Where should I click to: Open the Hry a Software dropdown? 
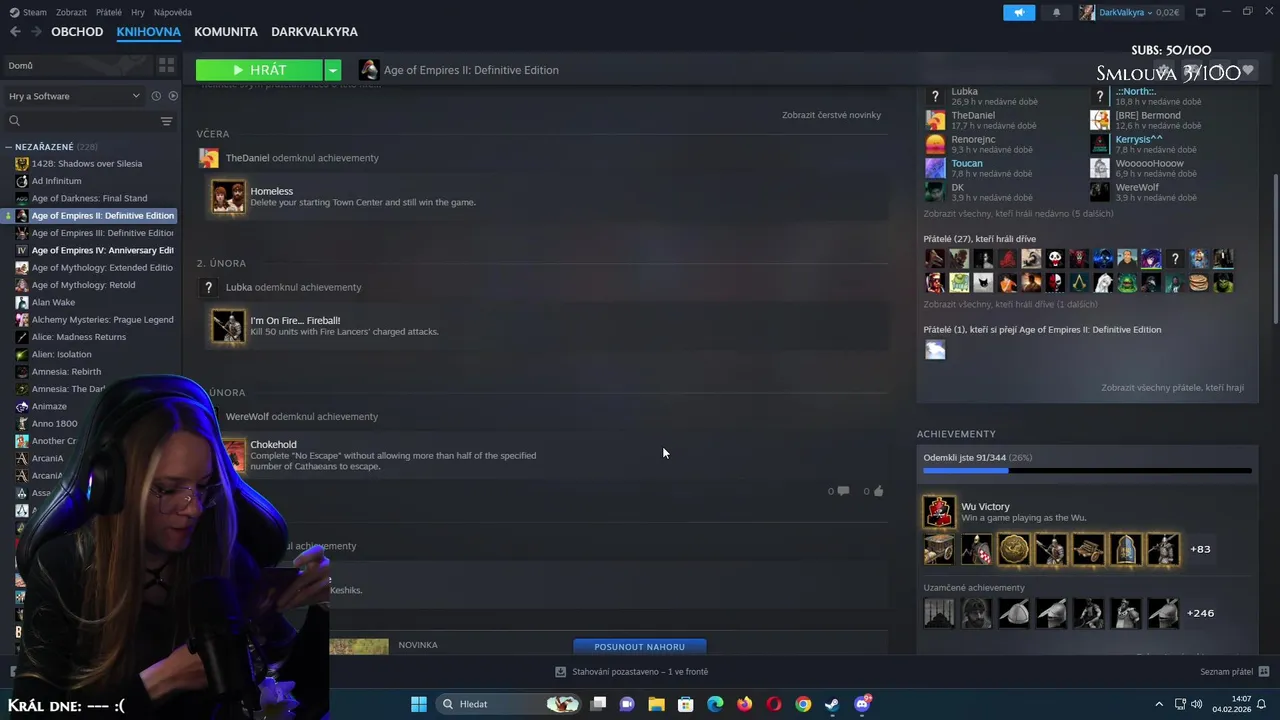[74, 96]
